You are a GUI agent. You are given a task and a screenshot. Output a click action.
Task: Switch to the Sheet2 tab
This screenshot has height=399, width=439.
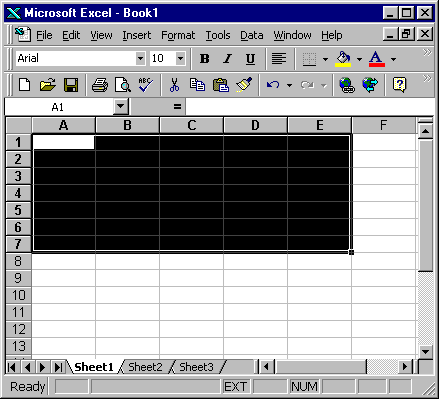pos(145,367)
